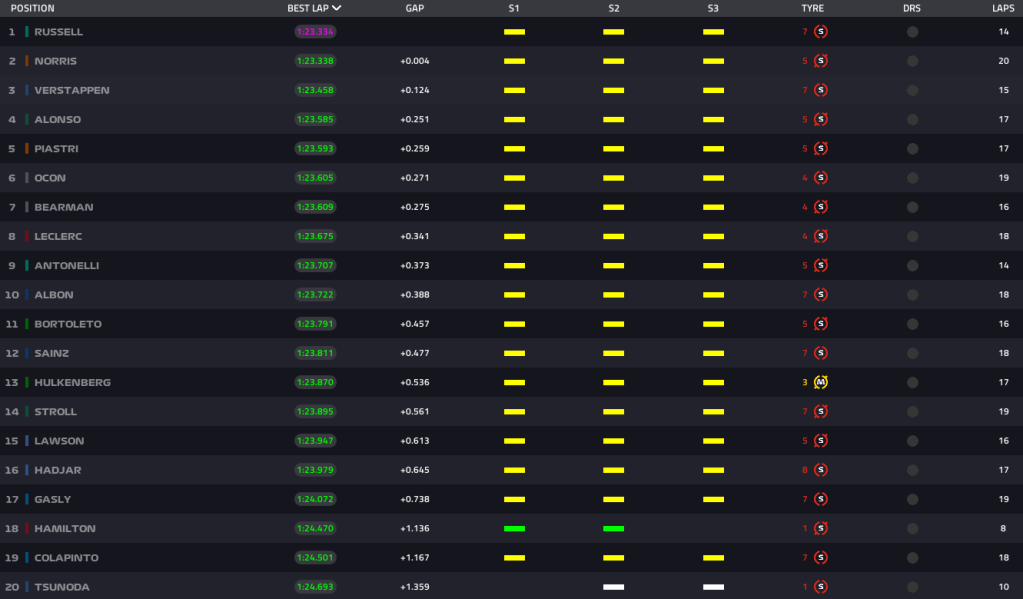Click the Tyre column header

(812, 8)
